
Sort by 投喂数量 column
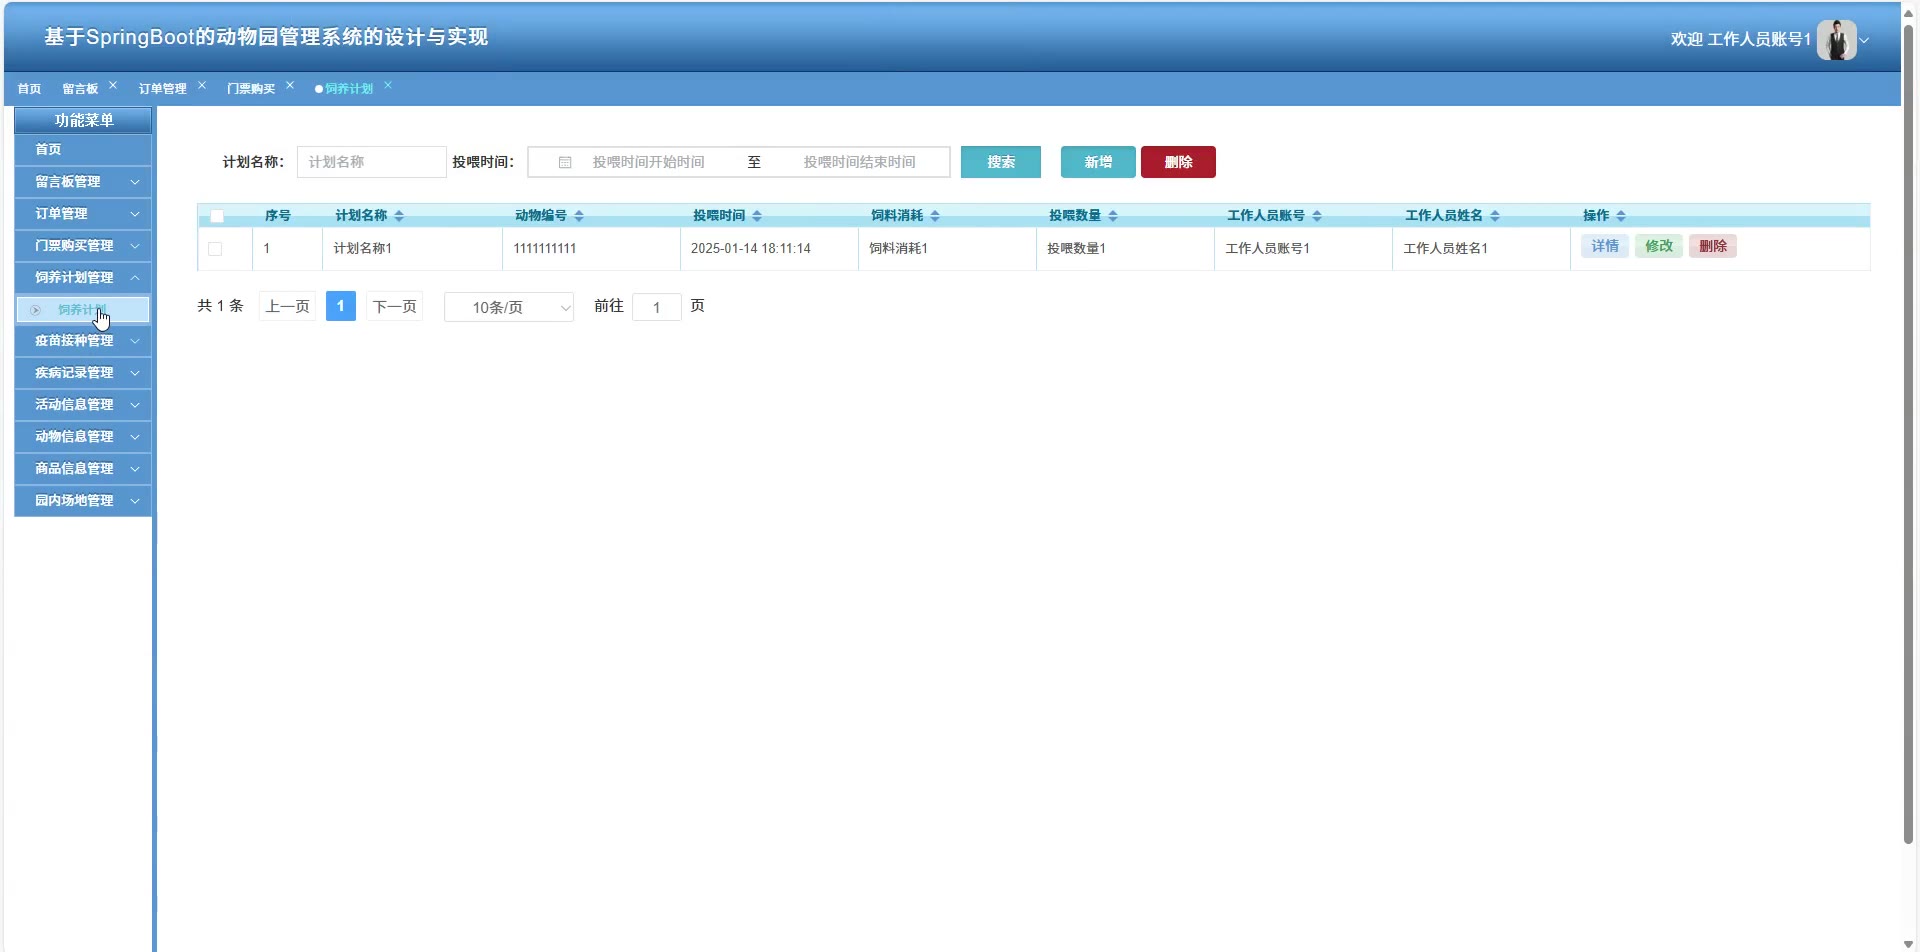1113,216
